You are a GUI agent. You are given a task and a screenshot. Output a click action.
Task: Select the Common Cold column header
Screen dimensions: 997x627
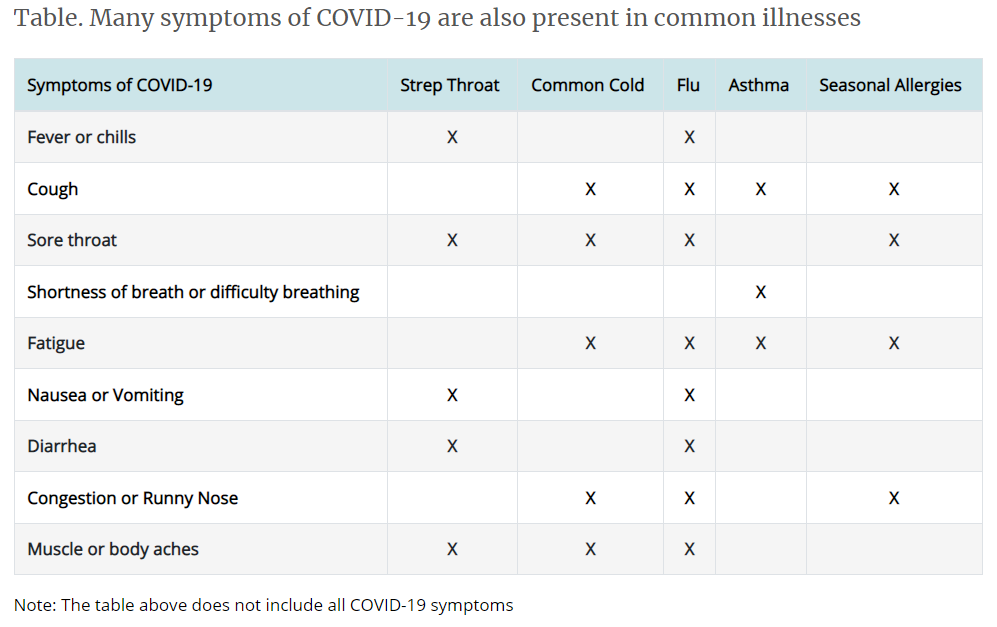pyautogui.click(x=588, y=85)
